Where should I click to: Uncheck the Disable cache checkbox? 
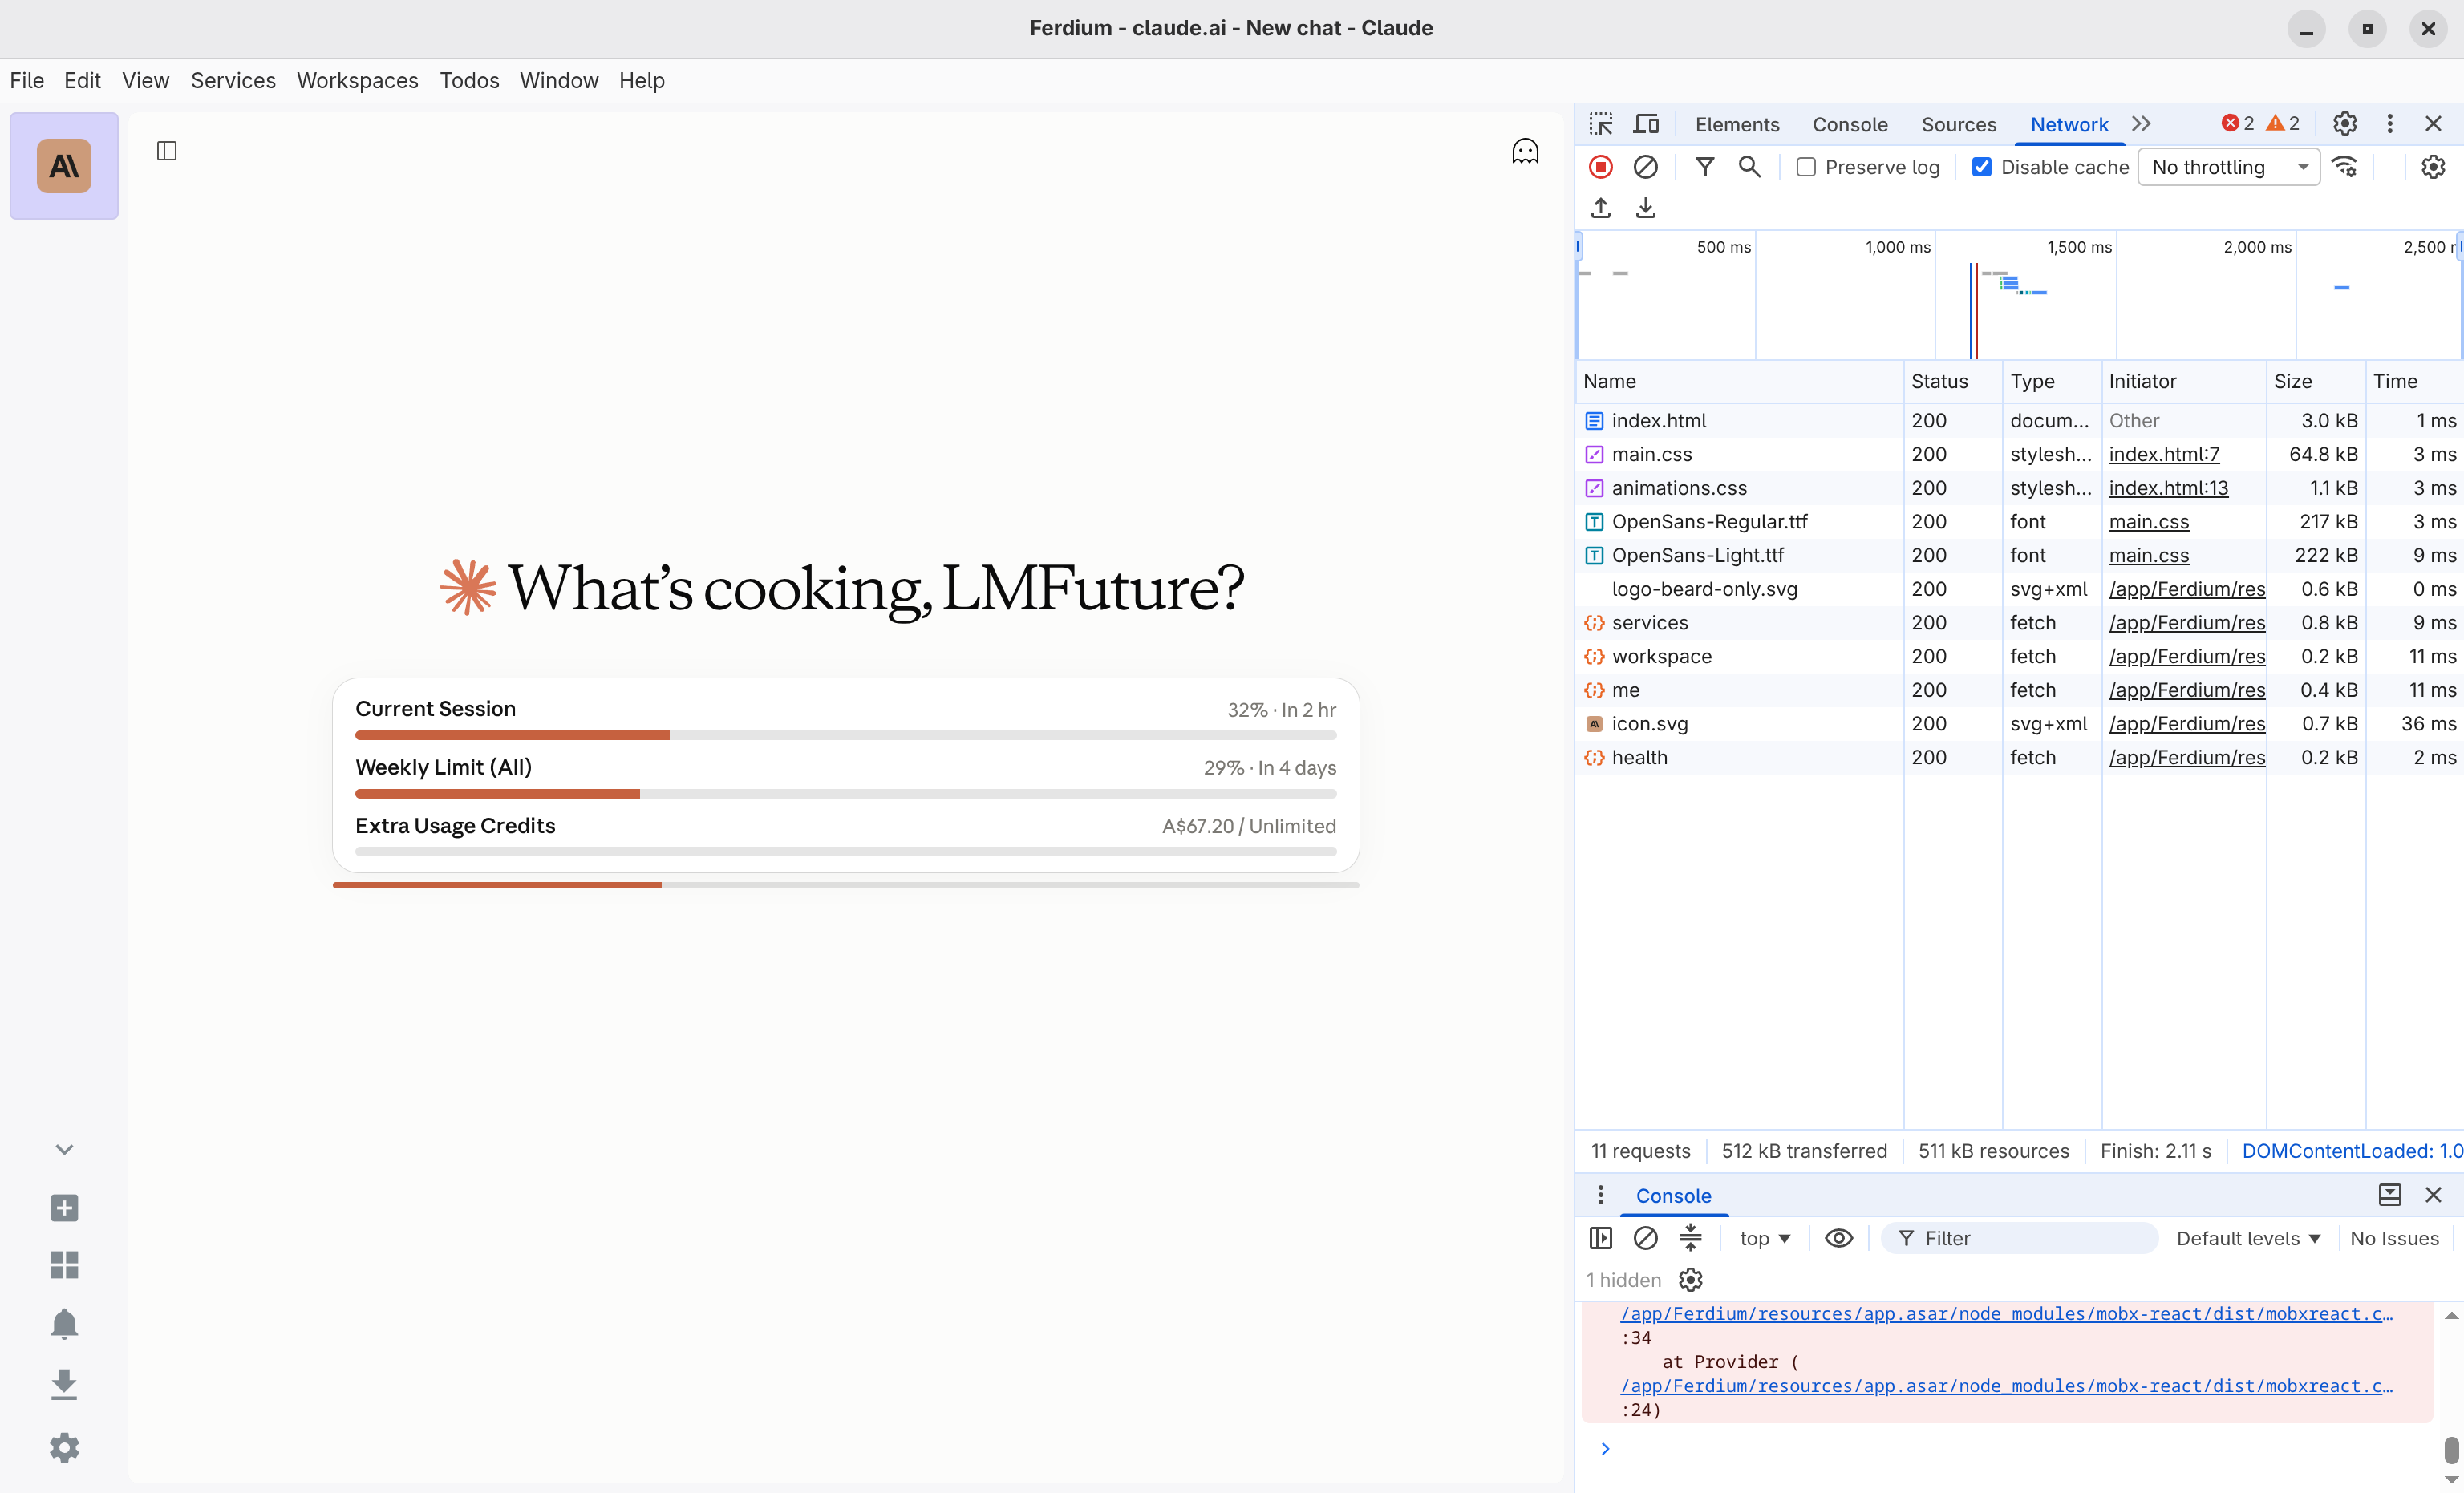[1981, 167]
